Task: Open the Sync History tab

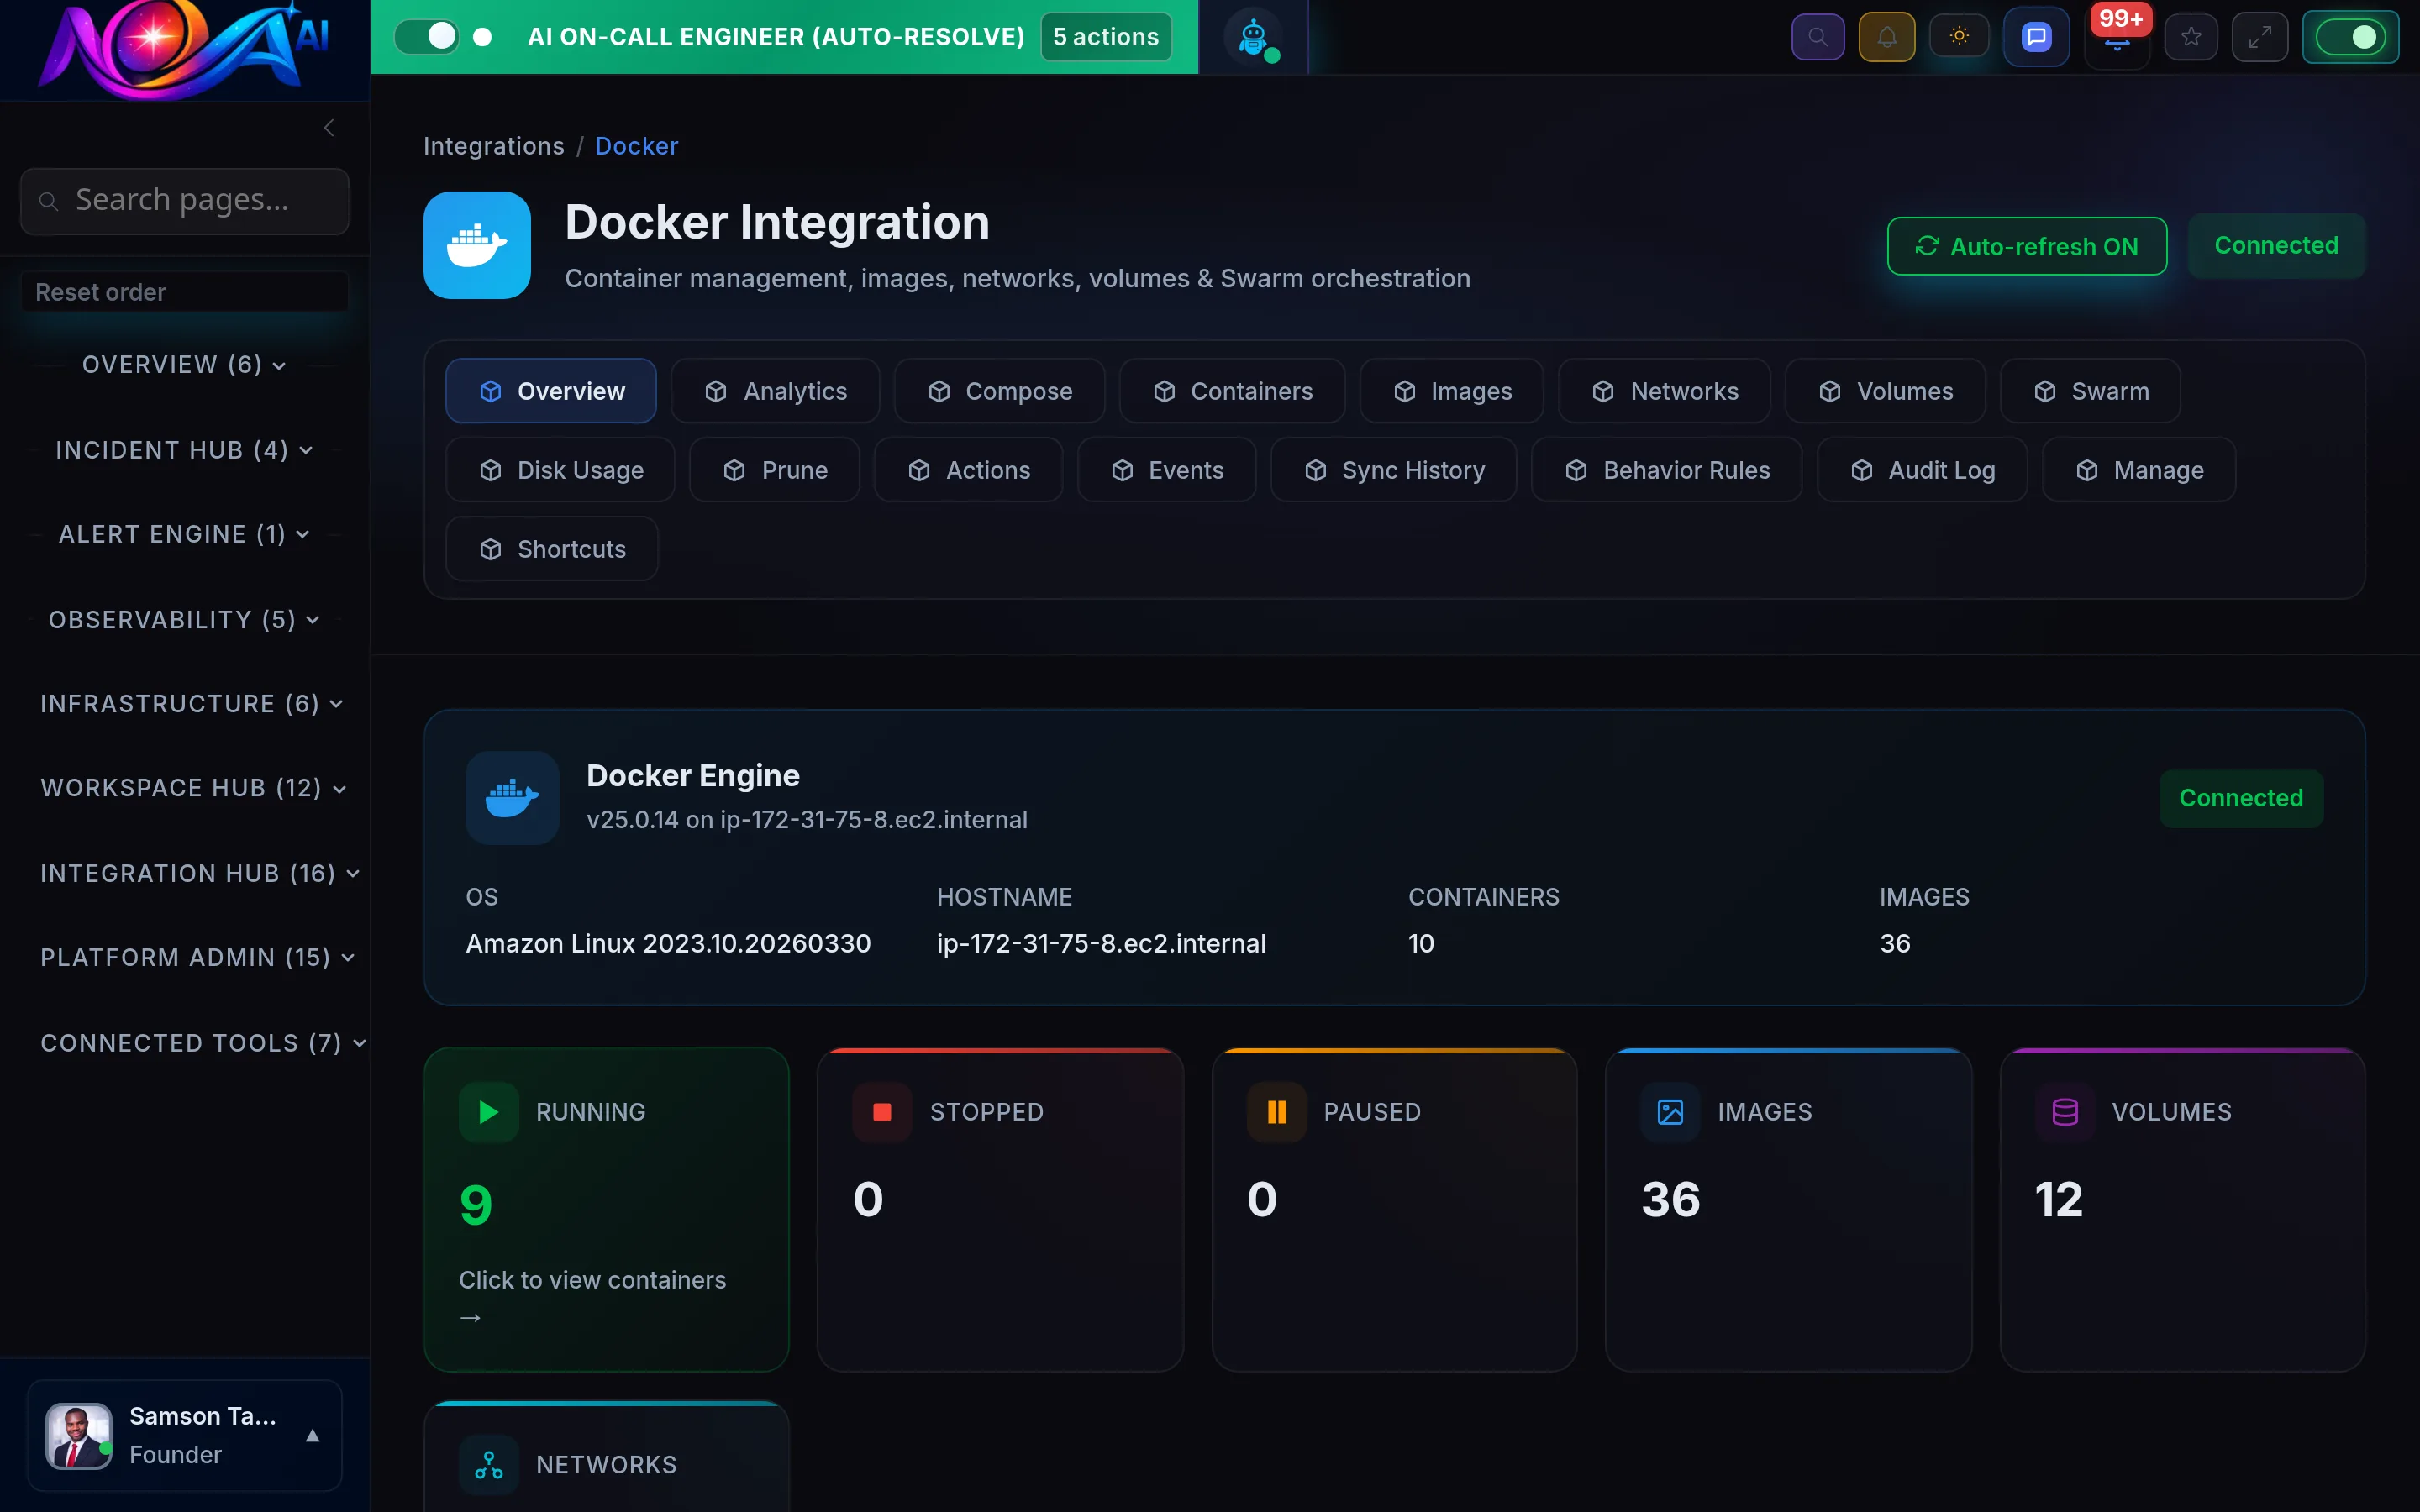Action: pos(1394,470)
